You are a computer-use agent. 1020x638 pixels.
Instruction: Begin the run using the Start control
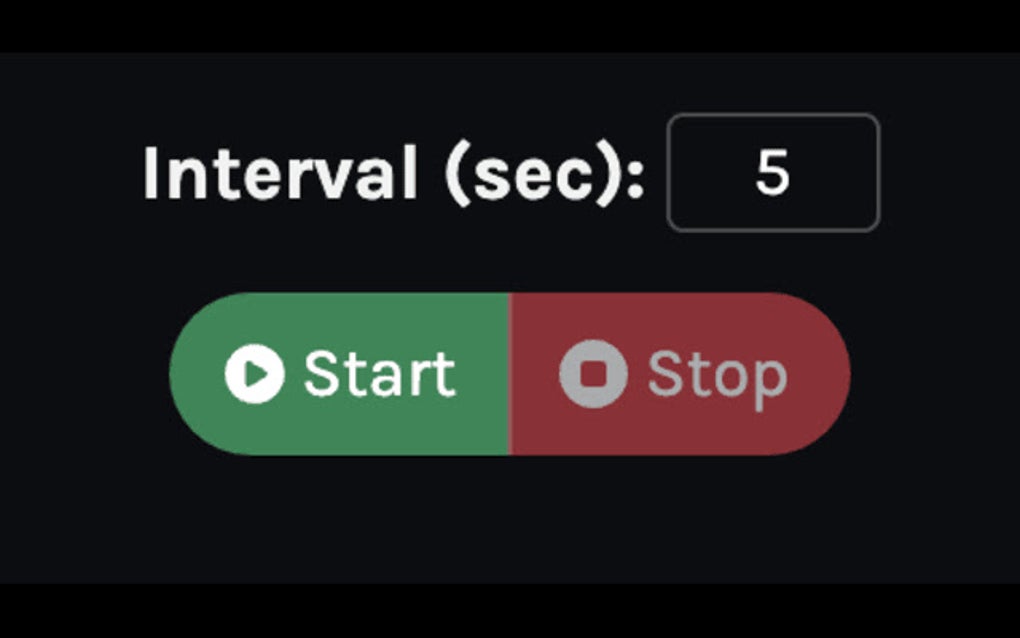(339, 374)
